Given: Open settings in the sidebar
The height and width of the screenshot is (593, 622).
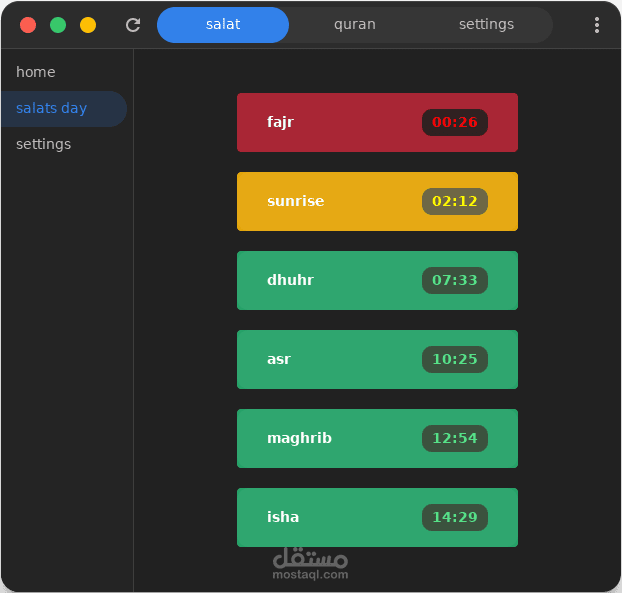Looking at the screenshot, I should click(64, 144).
